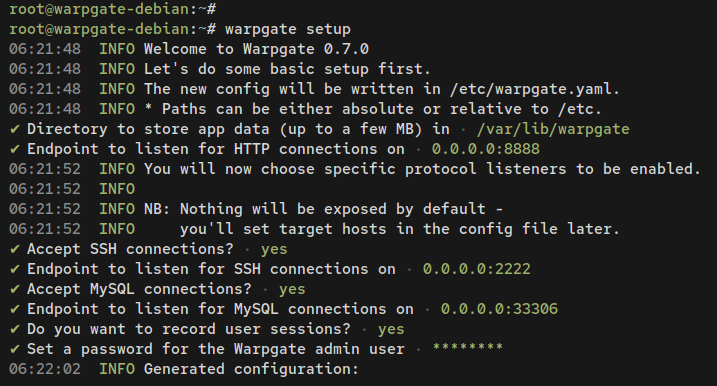717x386 pixels.
Task: Click the 'yes' answer for record user sessions
Action: [x=391, y=329]
